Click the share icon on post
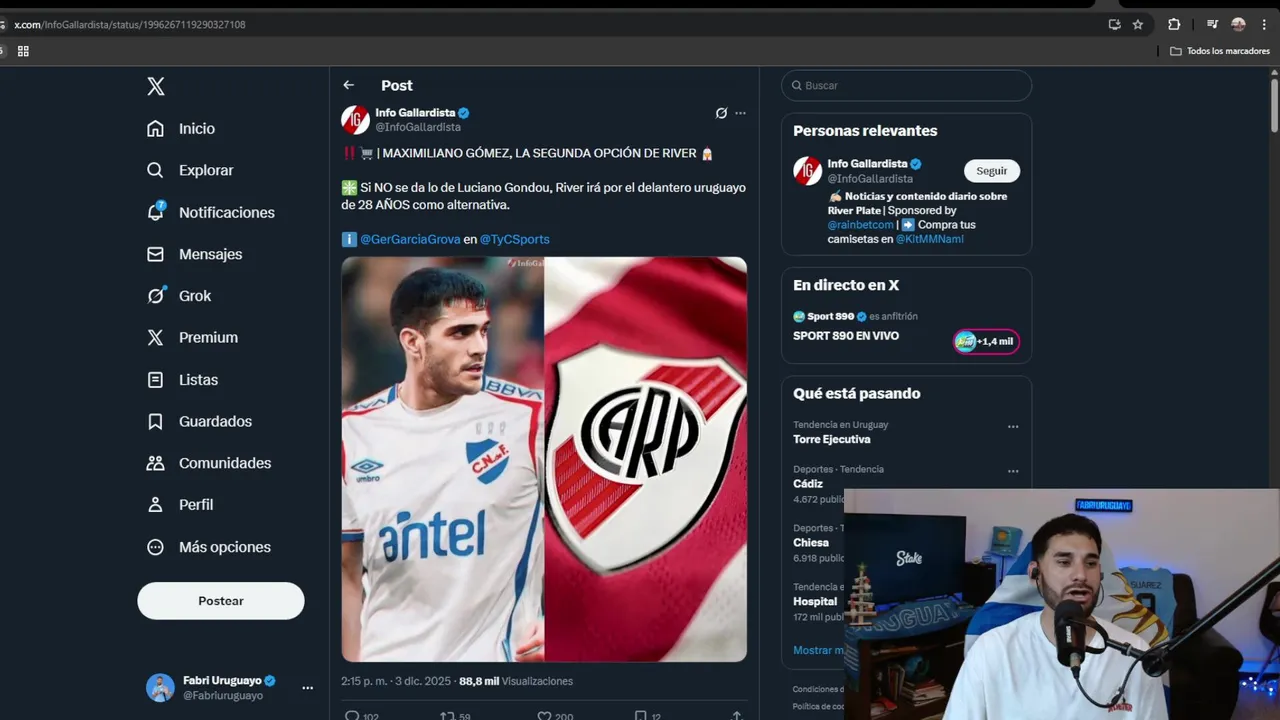1280x720 pixels. point(737,716)
